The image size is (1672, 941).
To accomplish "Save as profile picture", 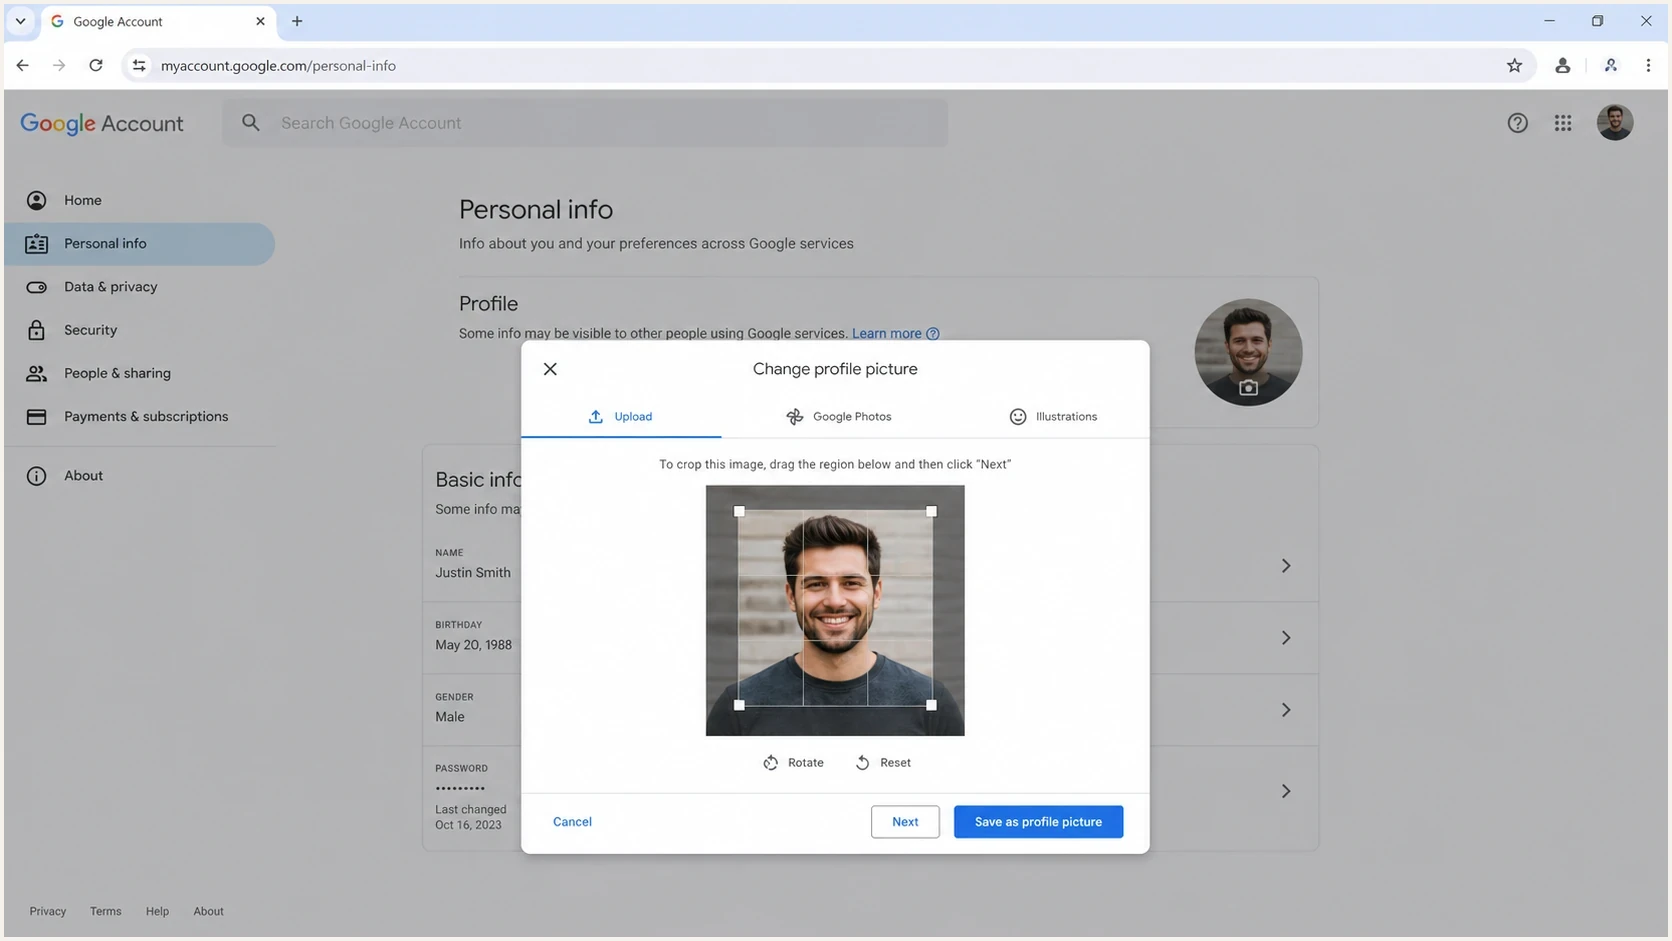I will click(x=1038, y=822).
